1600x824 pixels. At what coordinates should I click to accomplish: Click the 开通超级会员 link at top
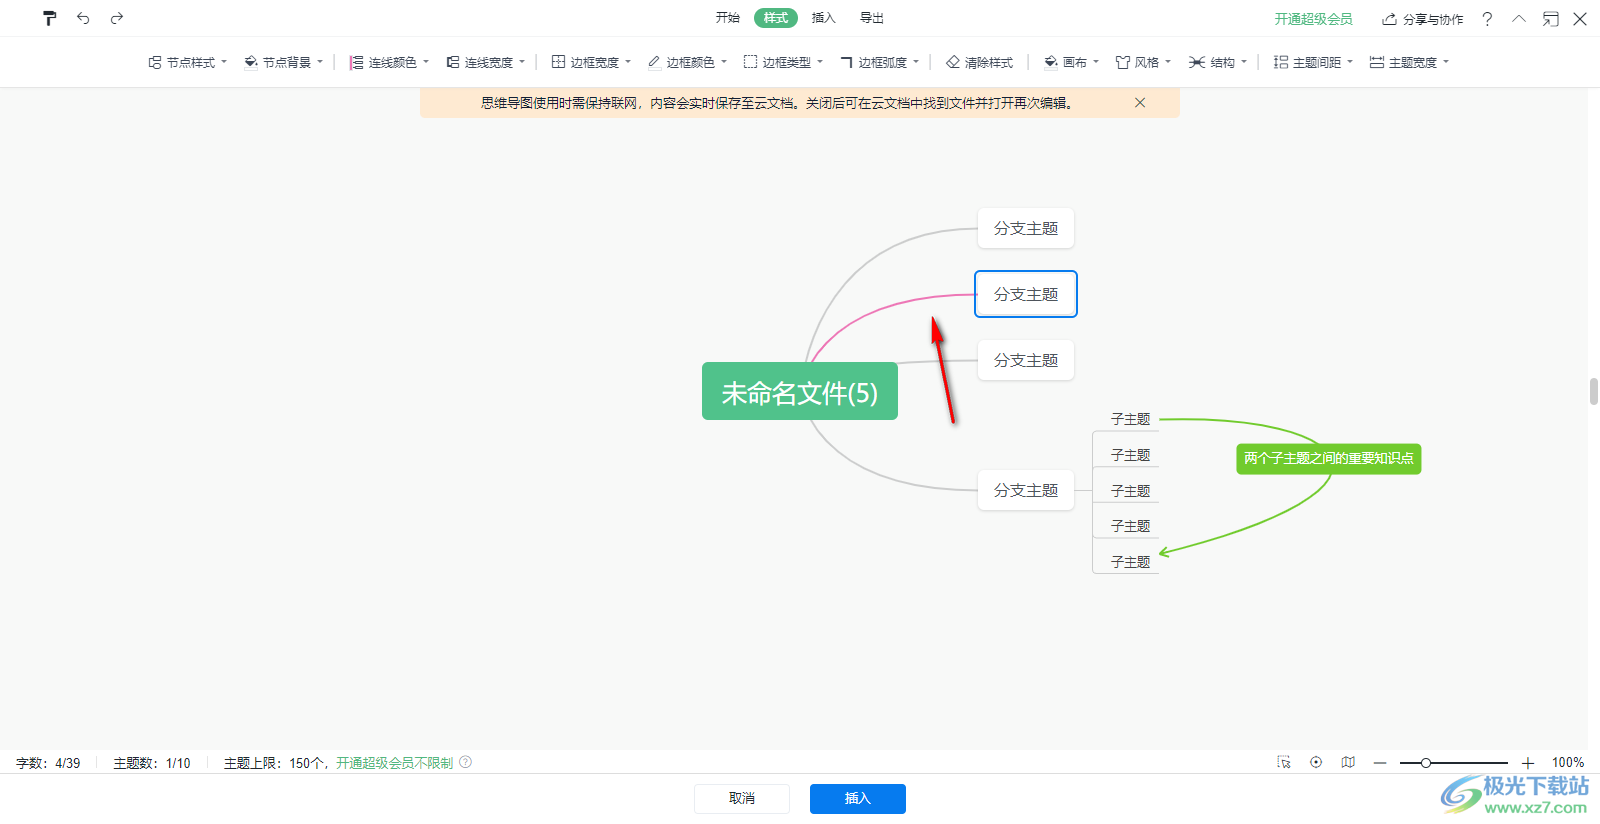[1313, 19]
